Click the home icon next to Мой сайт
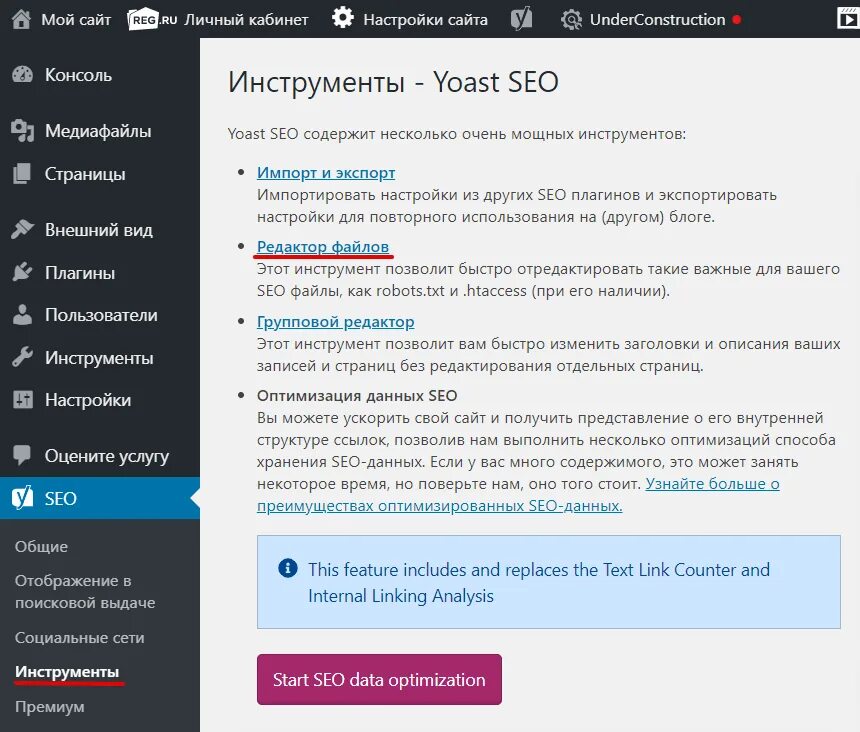The width and height of the screenshot is (860, 732). [x=21, y=20]
